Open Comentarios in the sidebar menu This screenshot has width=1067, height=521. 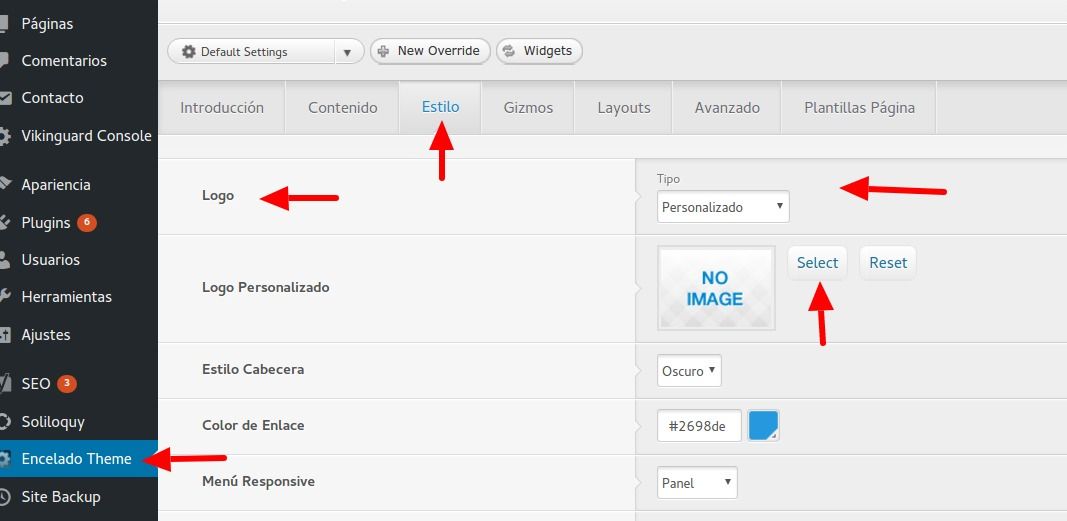click(64, 61)
